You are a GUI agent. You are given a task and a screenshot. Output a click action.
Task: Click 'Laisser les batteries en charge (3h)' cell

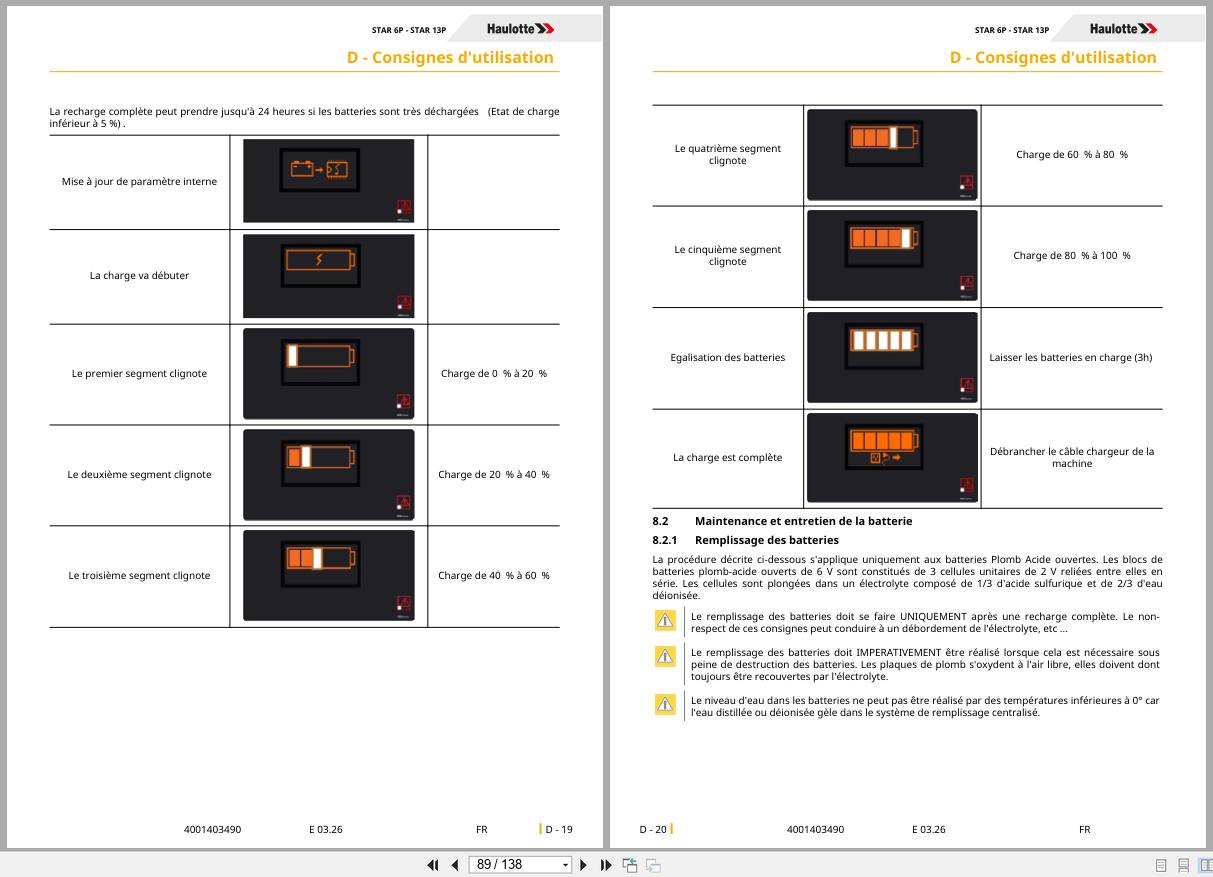pyautogui.click(x=1072, y=358)
